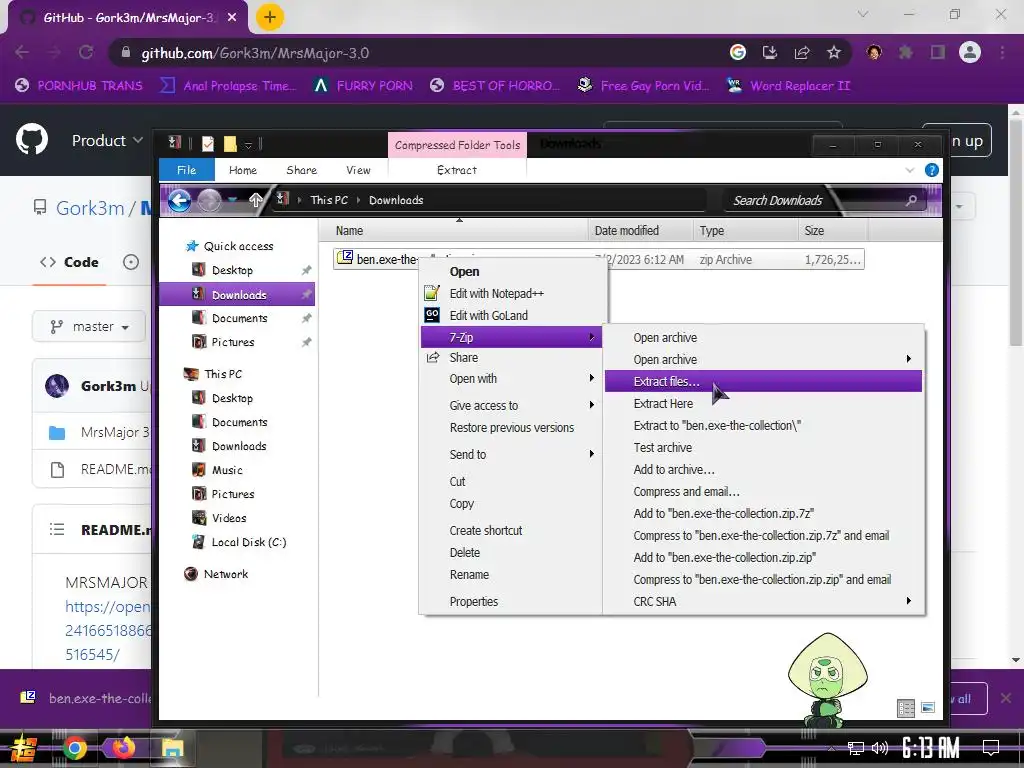Choose Restore previous versions
The height and width of the screenshot is (768, 1024).
[511, 428]
